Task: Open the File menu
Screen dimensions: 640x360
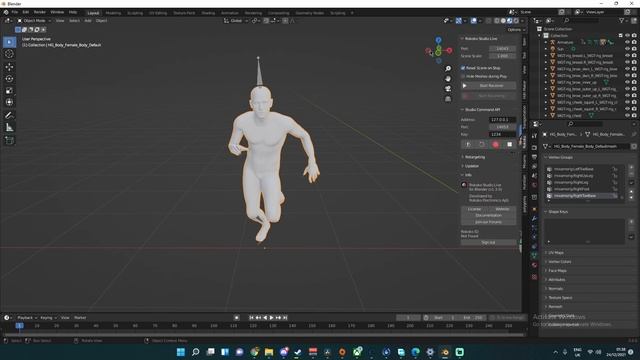Action: pyautogui.click(x=15, y=12)
